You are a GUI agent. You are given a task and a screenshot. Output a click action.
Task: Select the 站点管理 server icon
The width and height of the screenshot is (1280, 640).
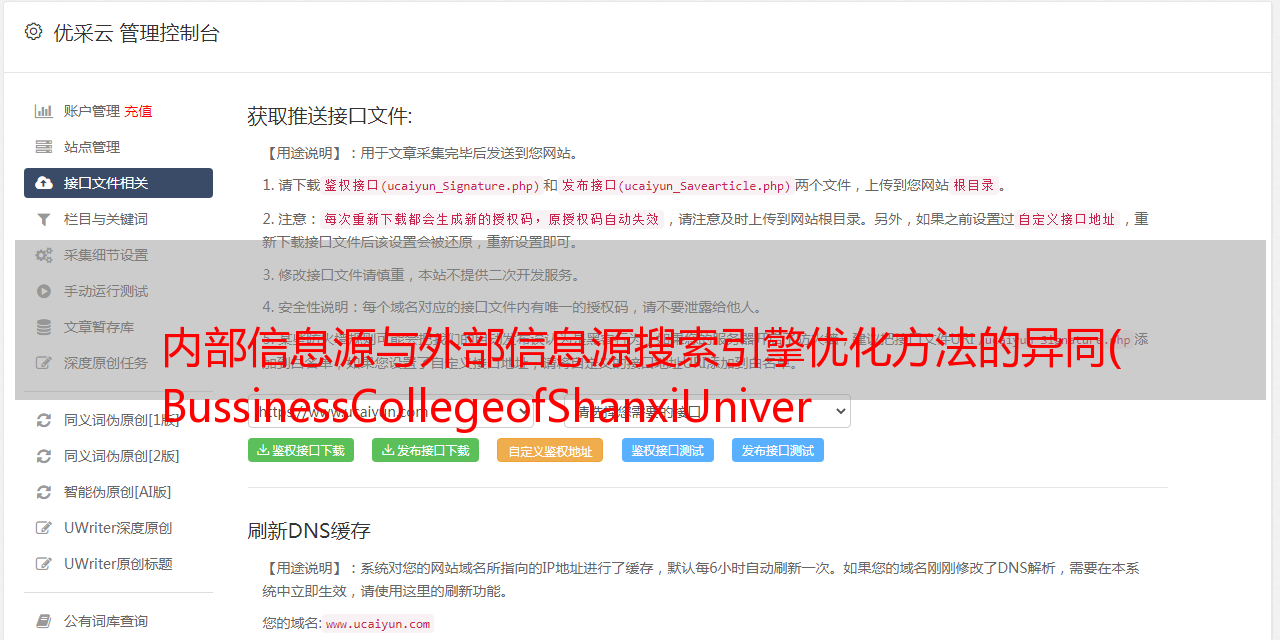pos(44,147)
